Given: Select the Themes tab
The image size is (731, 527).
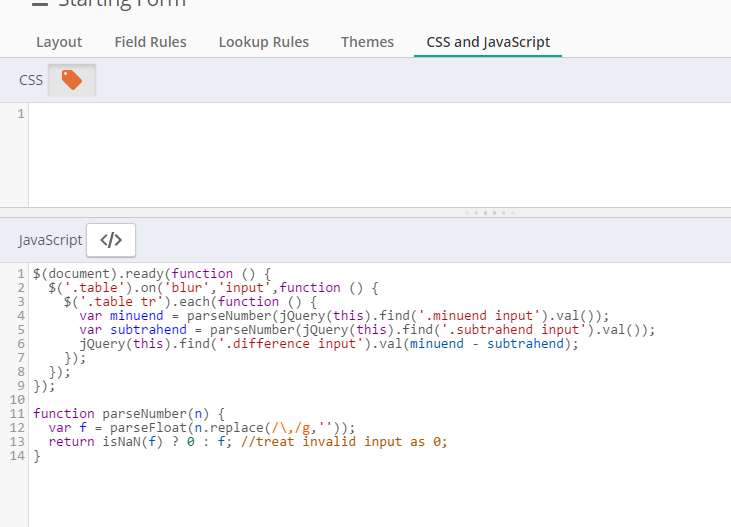Looking at the screenshot, I should (367, 42).
